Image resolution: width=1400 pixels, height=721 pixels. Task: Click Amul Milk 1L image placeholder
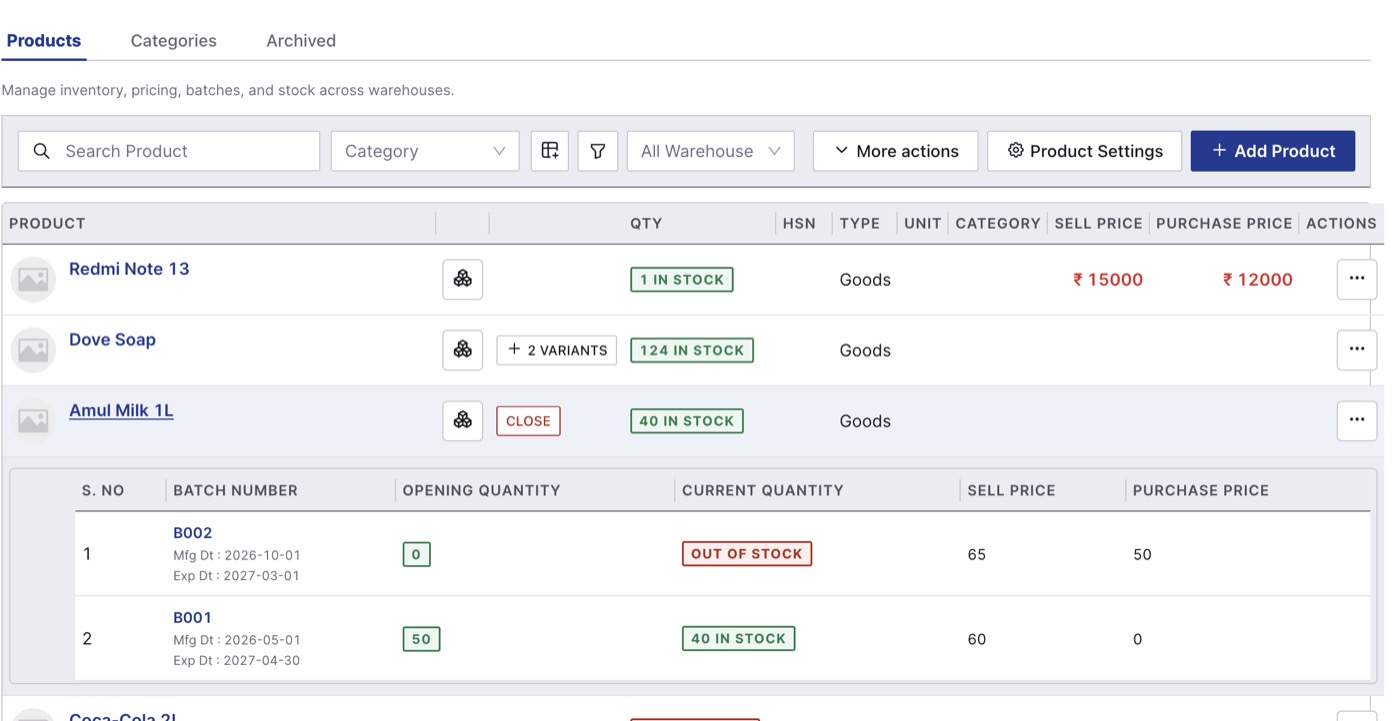coord(33,421)
